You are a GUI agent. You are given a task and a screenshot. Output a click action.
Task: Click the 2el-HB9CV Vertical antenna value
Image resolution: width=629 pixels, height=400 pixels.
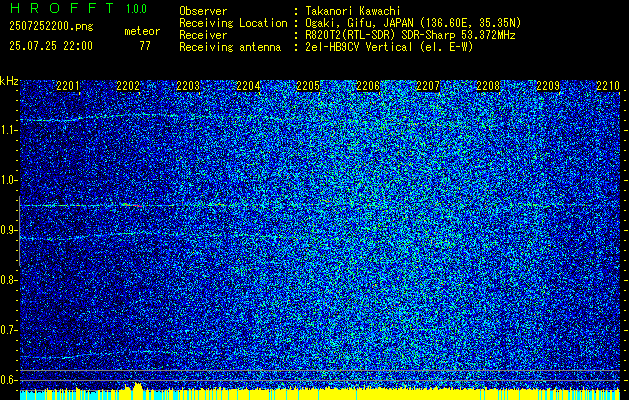click(389, 47)
